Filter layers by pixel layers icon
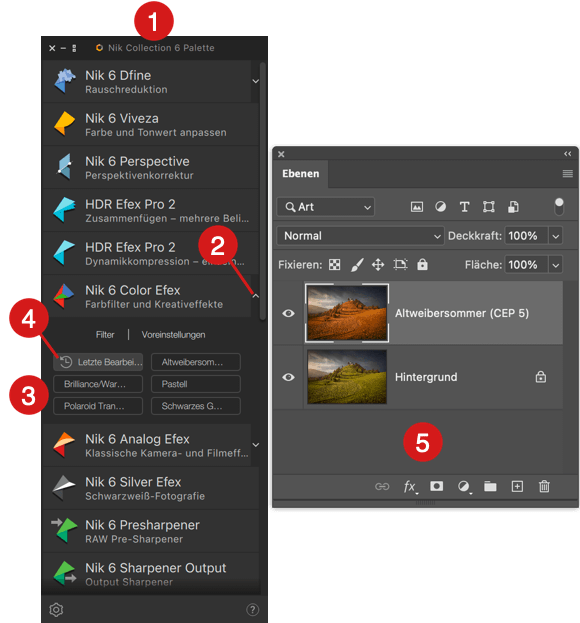Image resolution: width=580 pixels, height=623 pixels. [417, 207]
